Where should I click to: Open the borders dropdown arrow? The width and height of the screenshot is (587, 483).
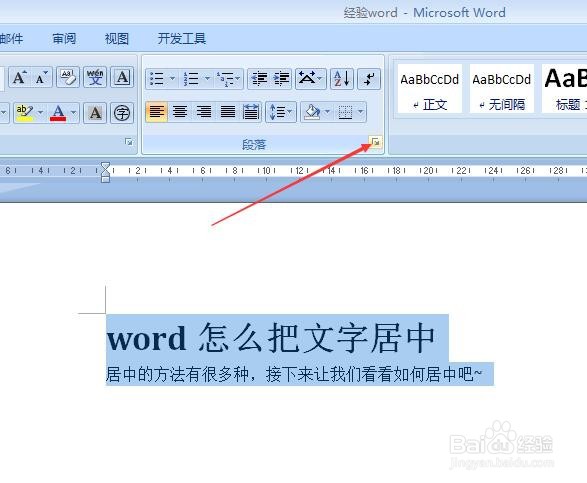(x=361, y=112)
